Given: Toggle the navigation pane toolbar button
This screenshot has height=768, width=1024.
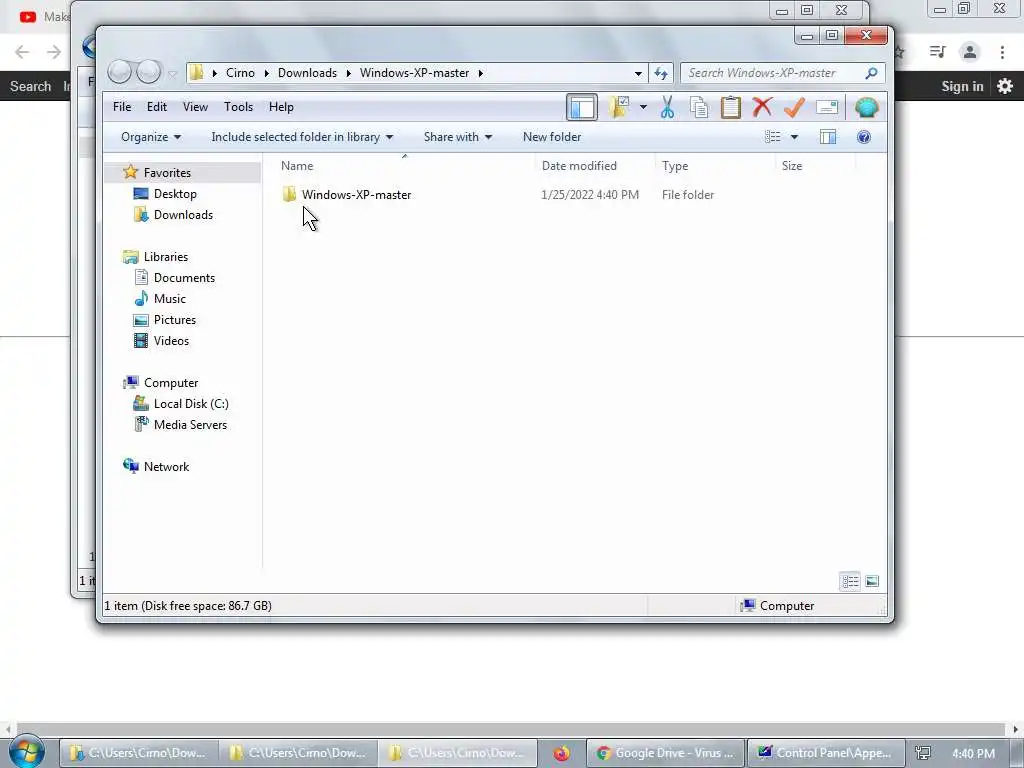Looking at the screenshot, I should [581, 107].
